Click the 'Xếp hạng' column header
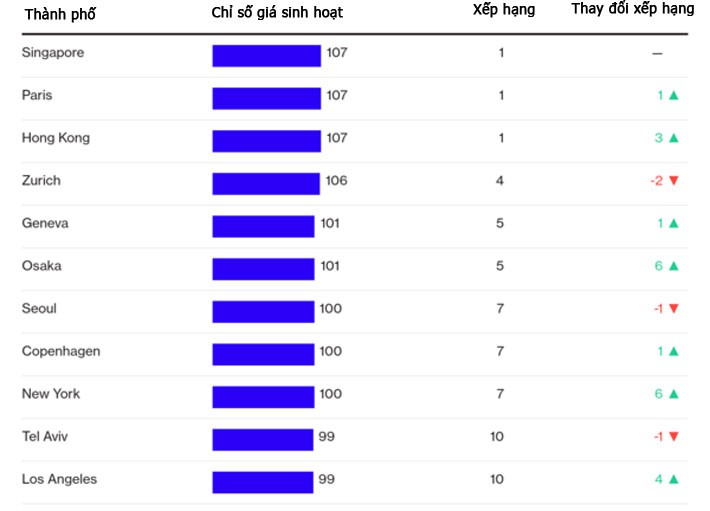This screenshot has width=710, height=511. [503, 10]
